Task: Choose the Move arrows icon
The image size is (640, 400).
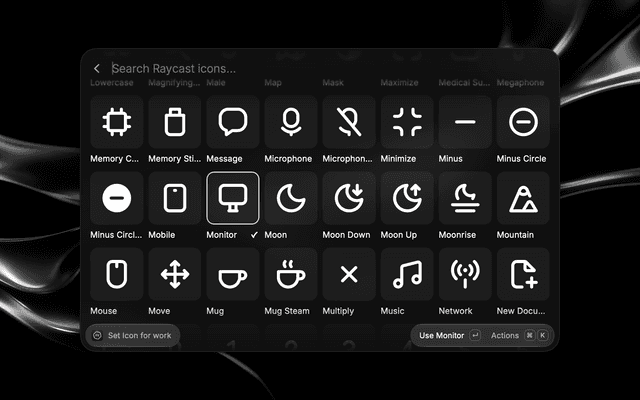Action: (175, 274)
